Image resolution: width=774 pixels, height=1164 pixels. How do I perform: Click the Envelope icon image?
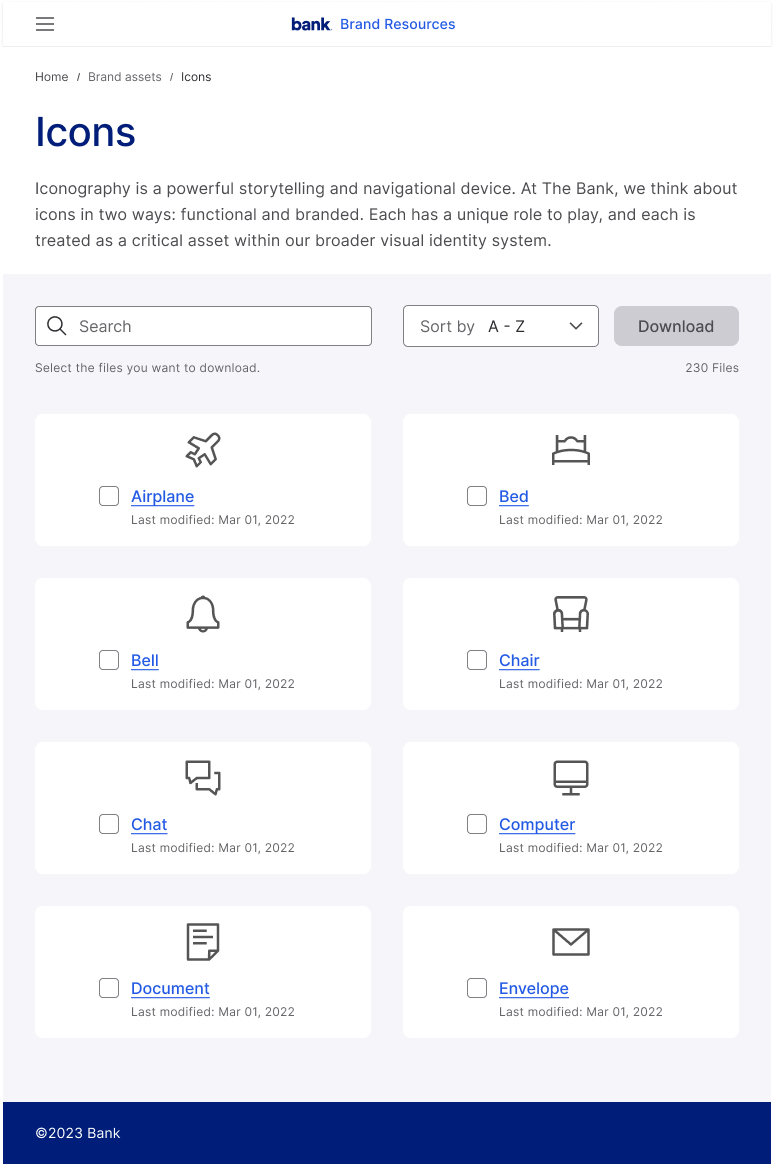click(571, 942)
